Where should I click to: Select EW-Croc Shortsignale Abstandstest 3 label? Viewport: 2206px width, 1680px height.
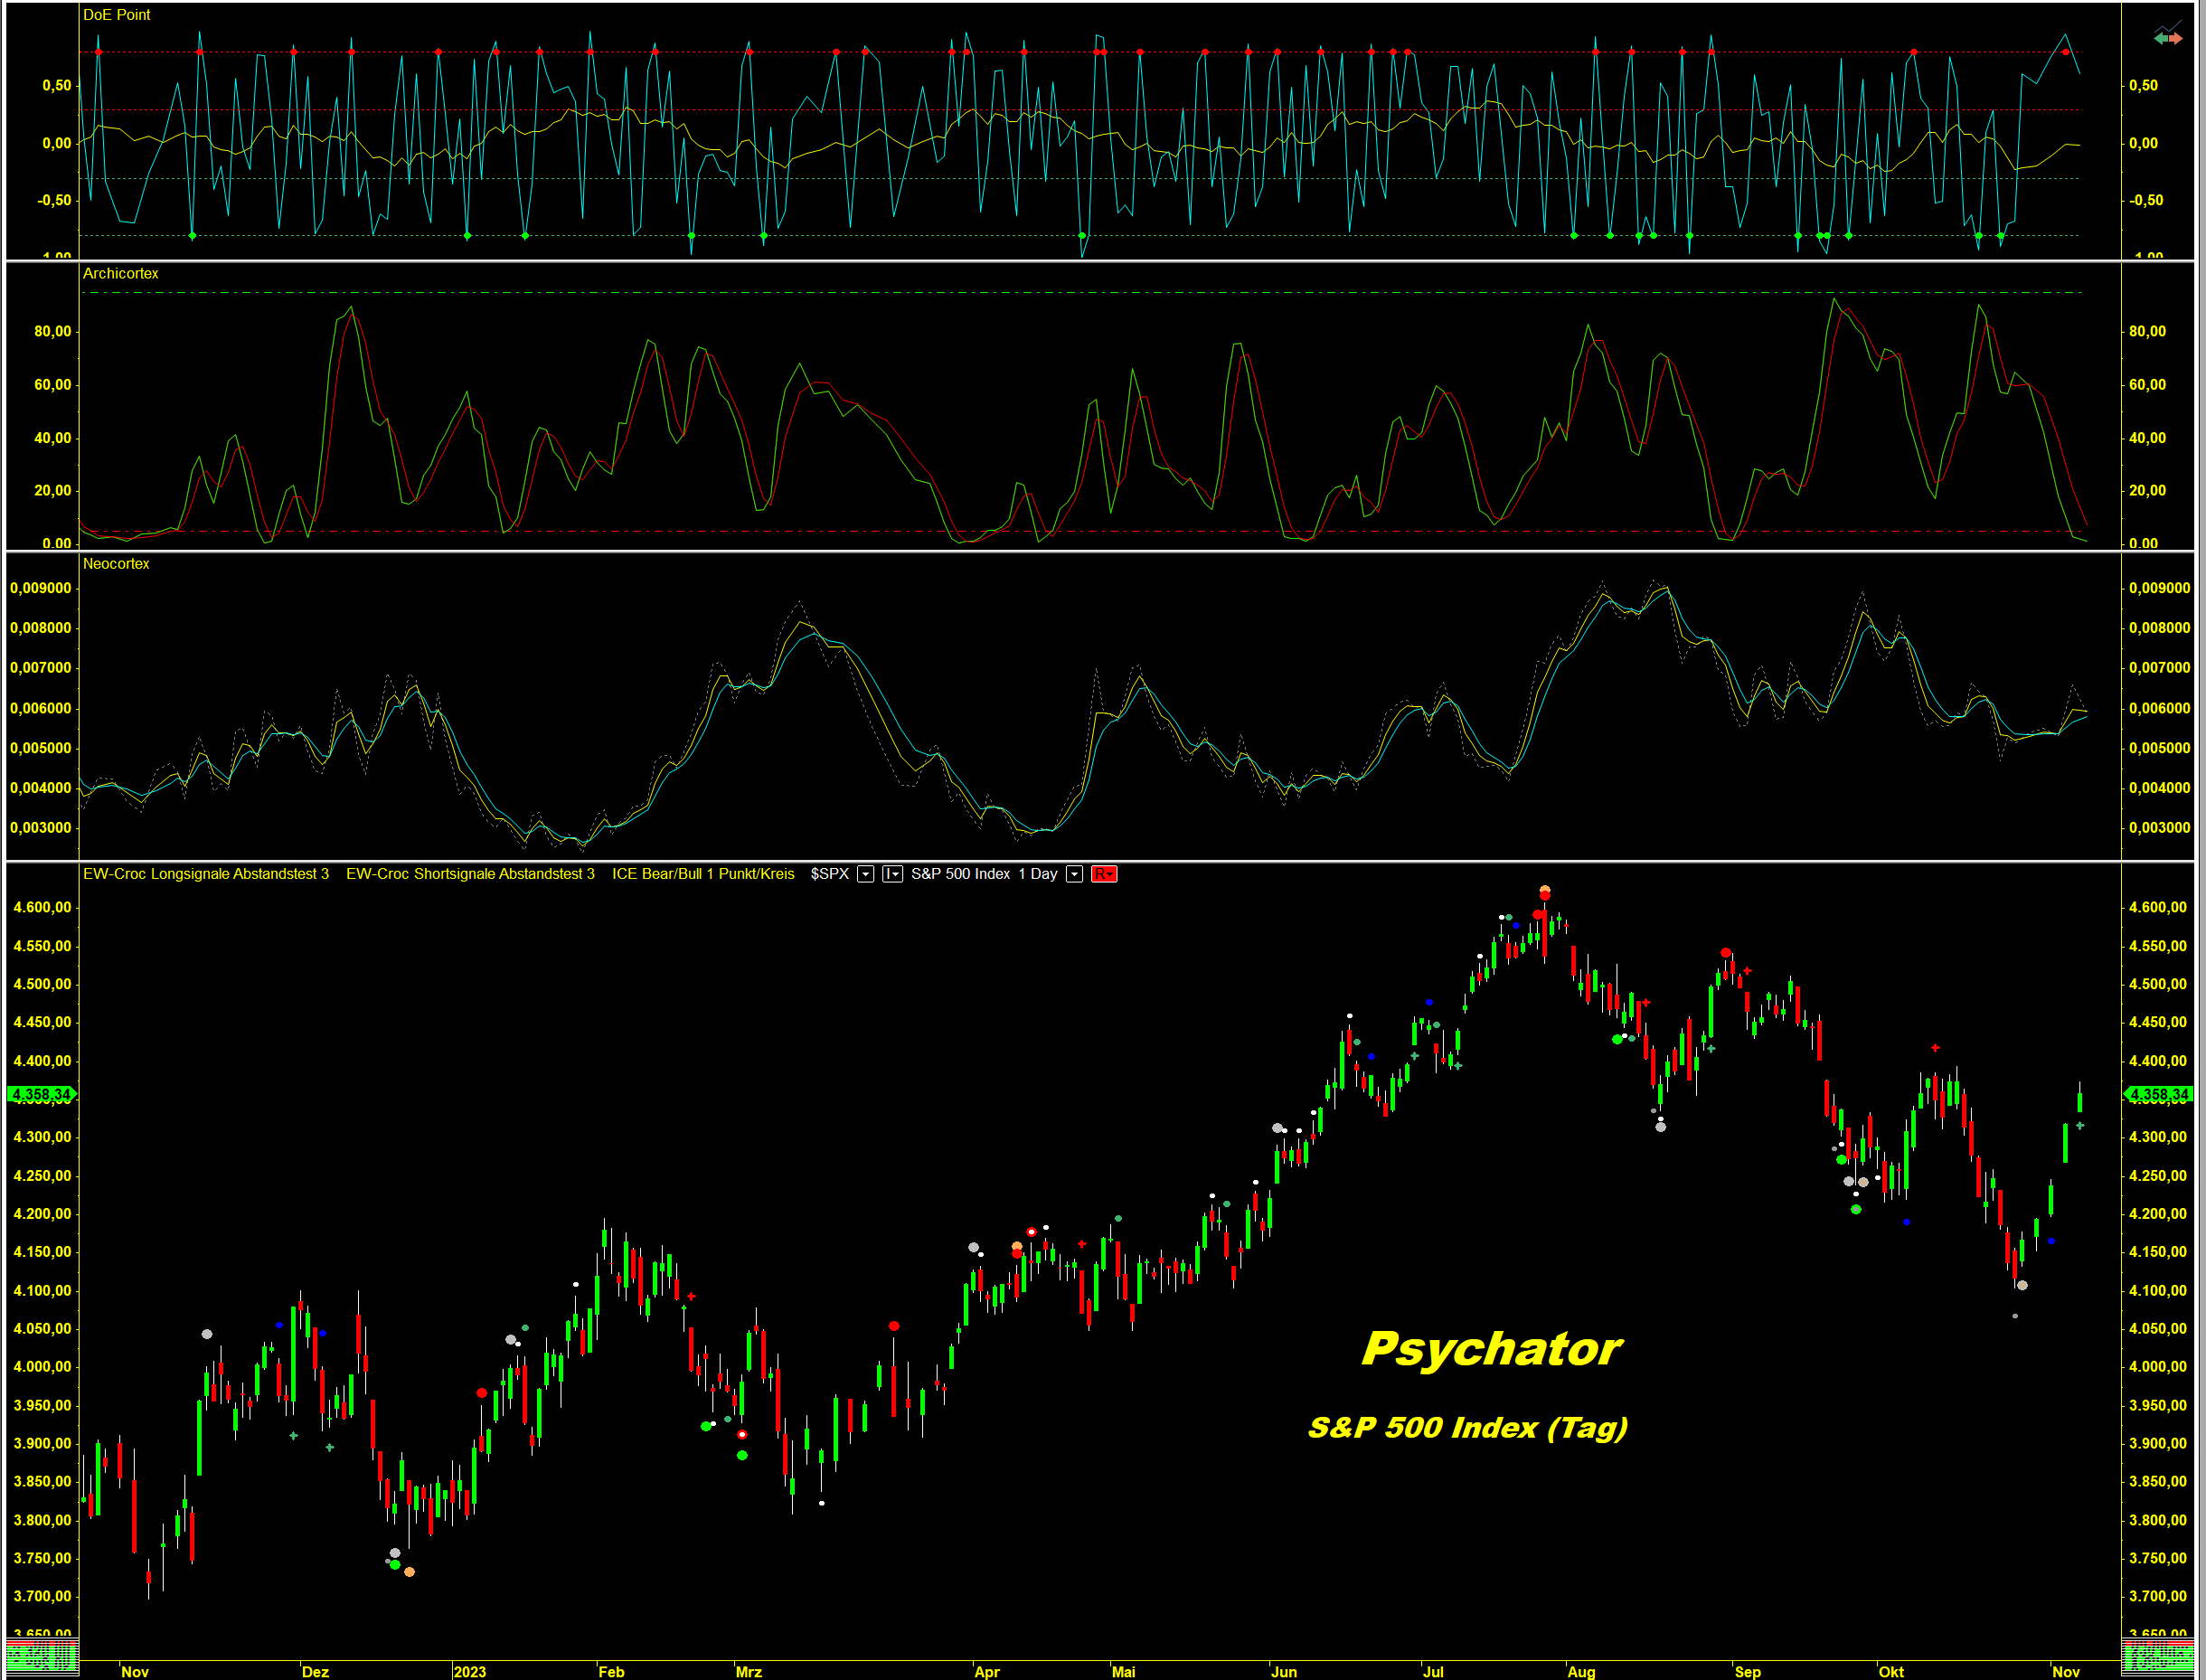(470, 874)
